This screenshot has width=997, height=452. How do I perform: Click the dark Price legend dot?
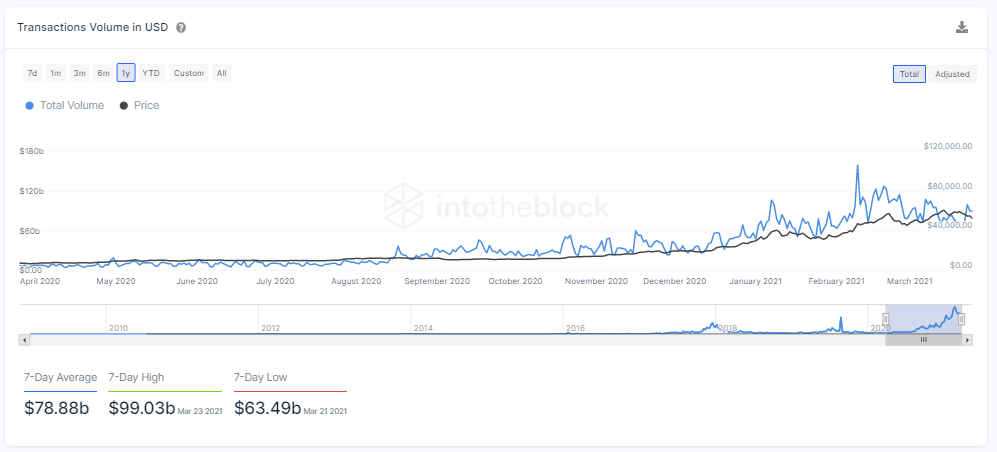tap(123, 106)
